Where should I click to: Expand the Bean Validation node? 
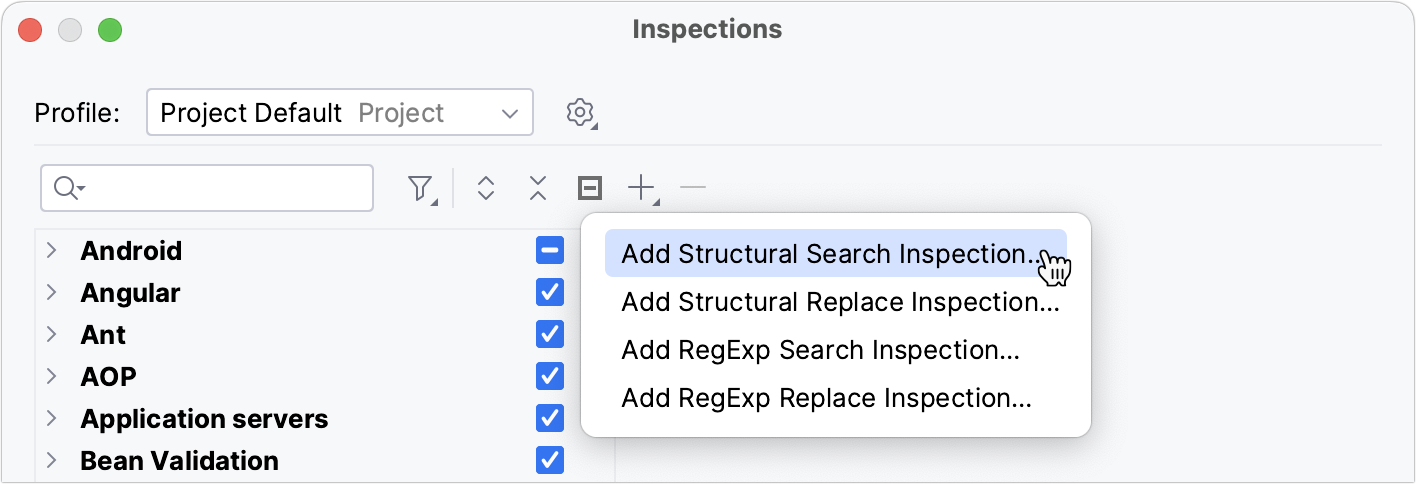(x=52, y=461)
